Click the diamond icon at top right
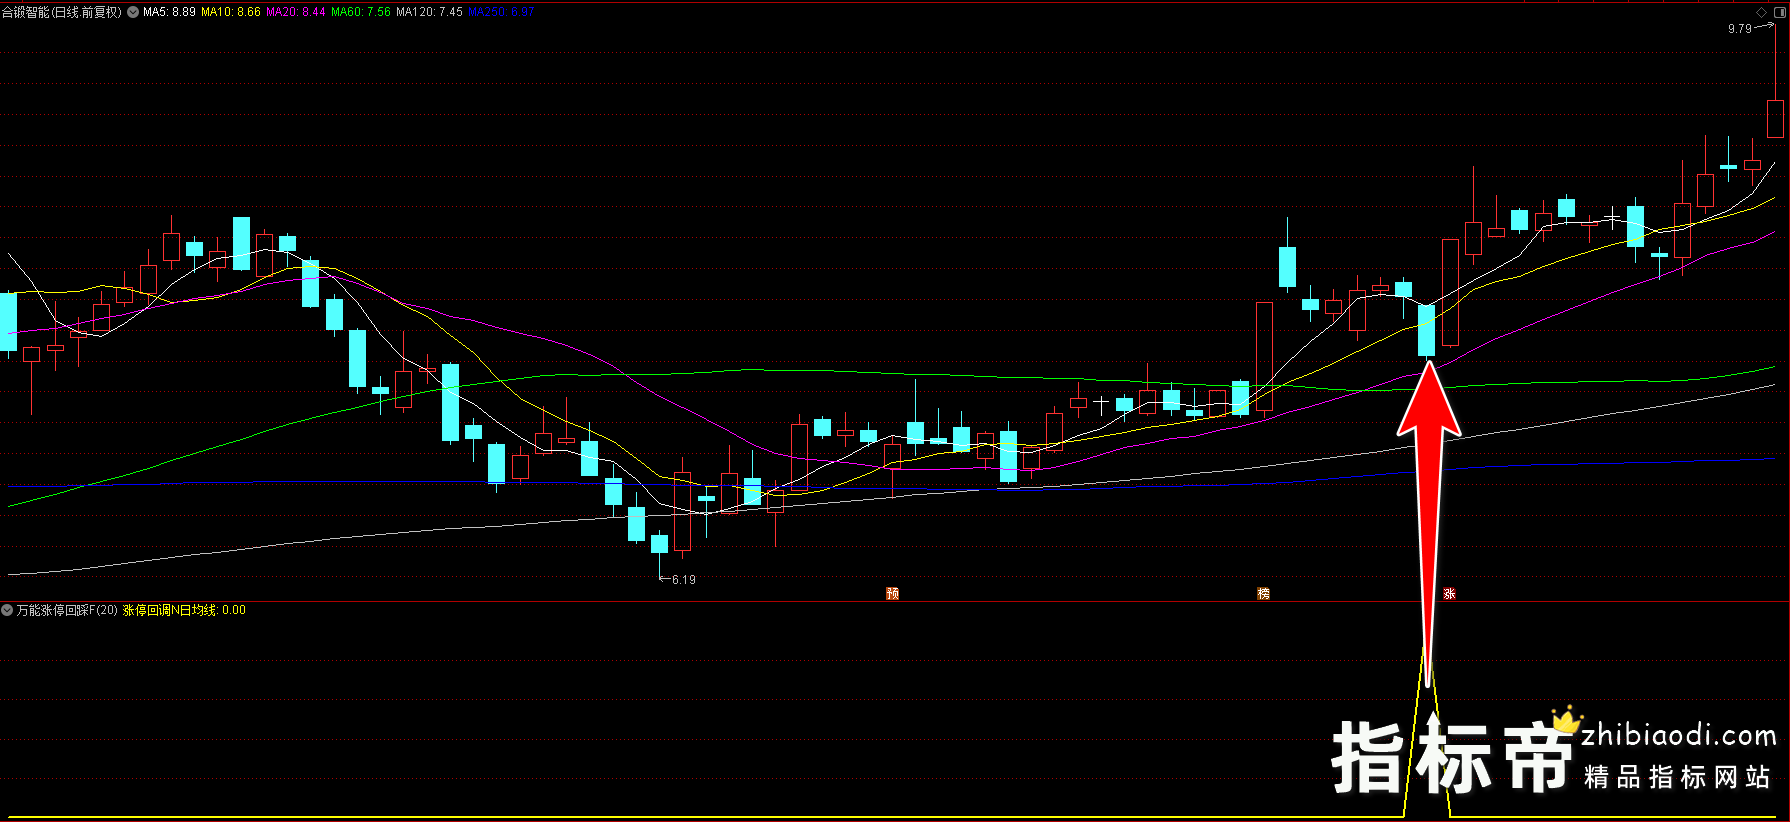Image resolution: width=1790 pixels, height=822 pixels. tap(1762, 12)
